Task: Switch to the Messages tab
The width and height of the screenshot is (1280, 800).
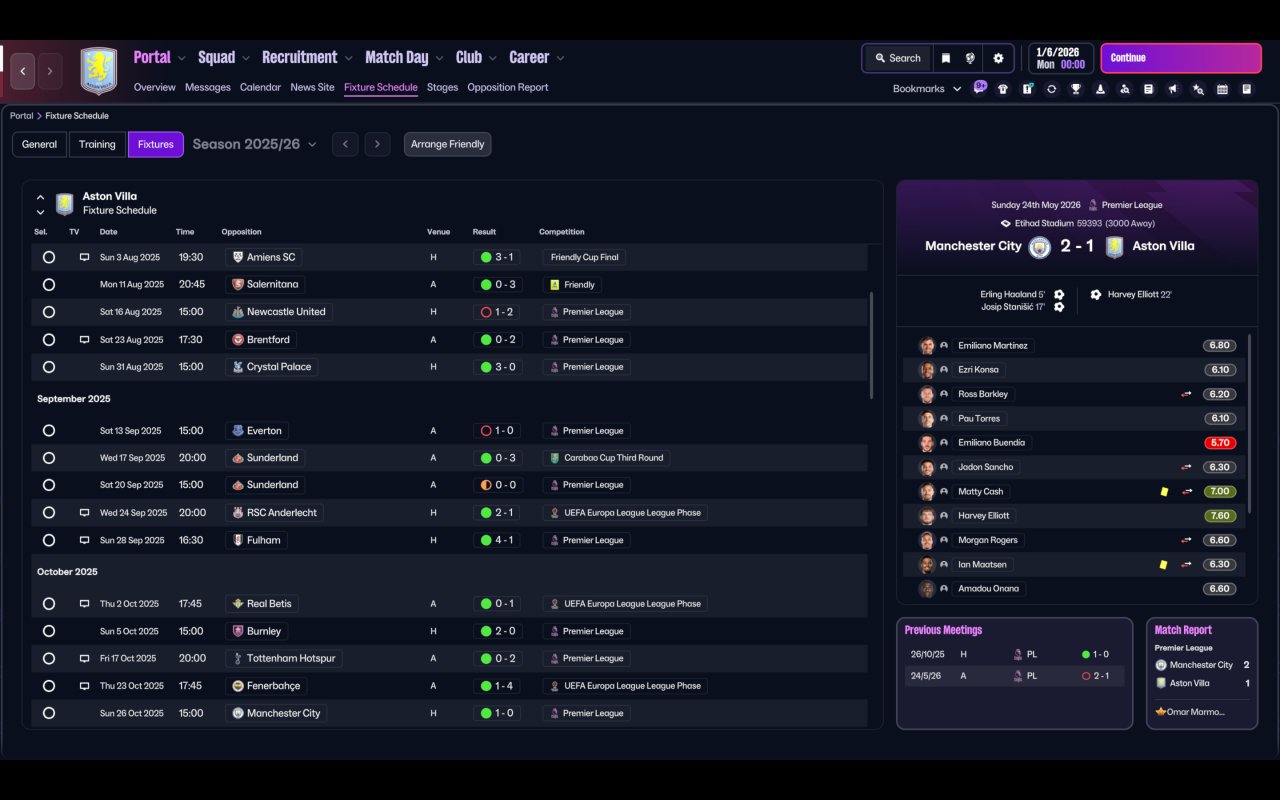Action: 207,87
